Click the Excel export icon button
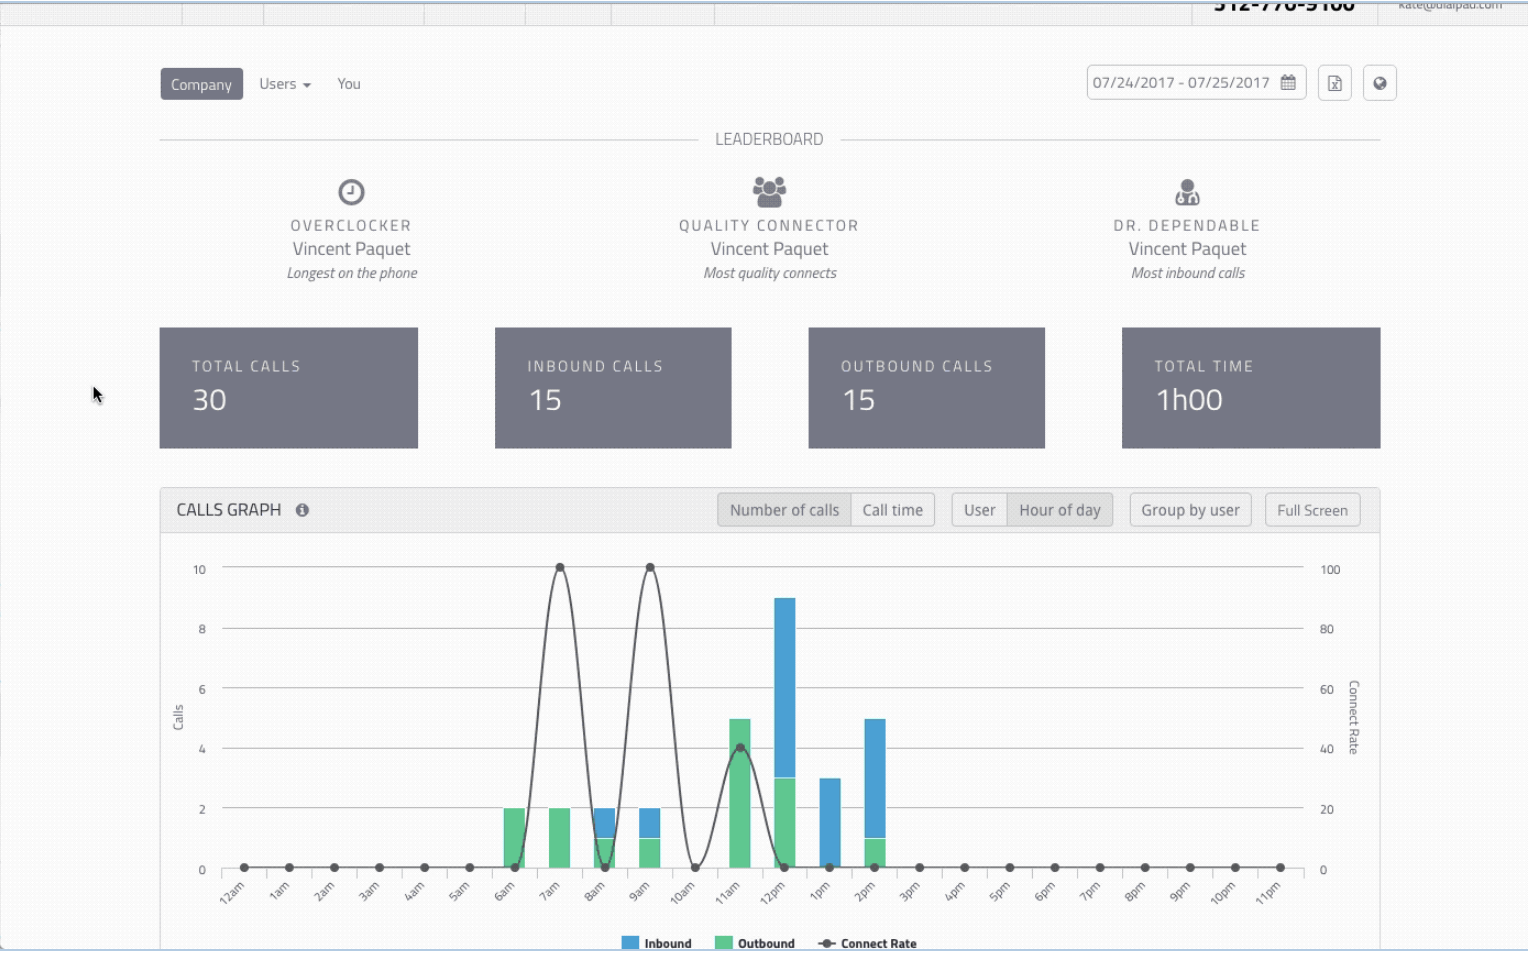1528x956 pixels. click(x=1334, y=83)
